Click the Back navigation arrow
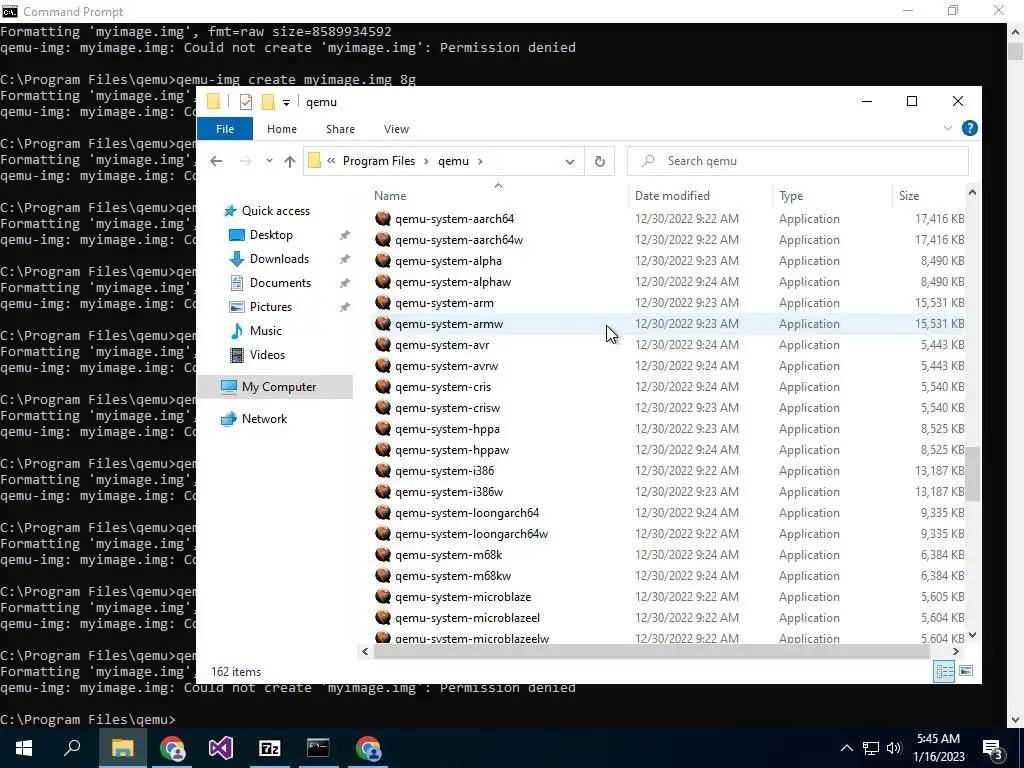Screen dimensions: 1024x768 click(x=216, y=161)
